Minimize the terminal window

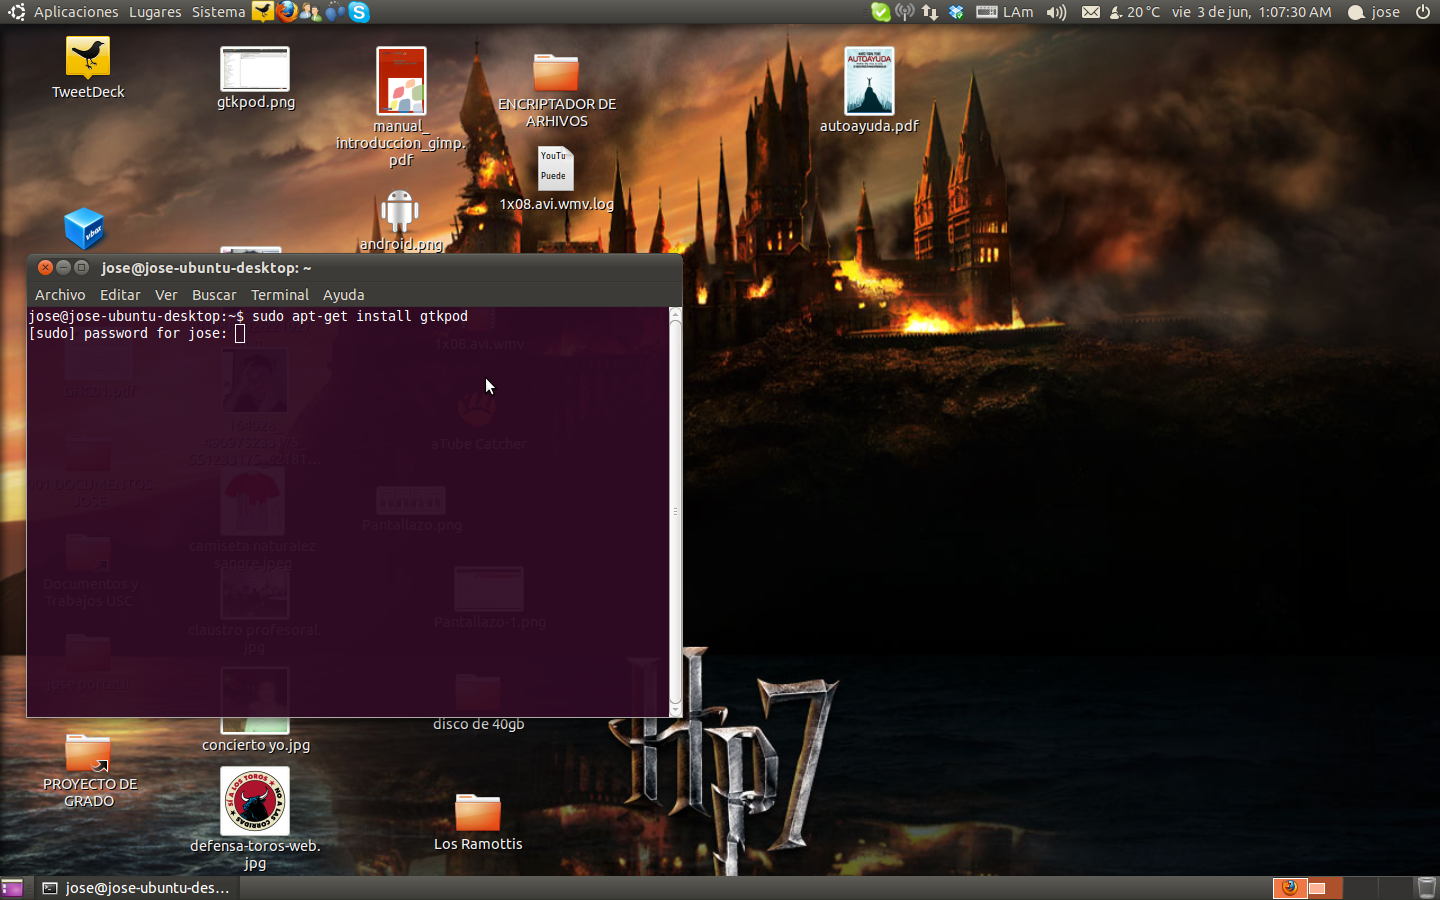[63, 268]
